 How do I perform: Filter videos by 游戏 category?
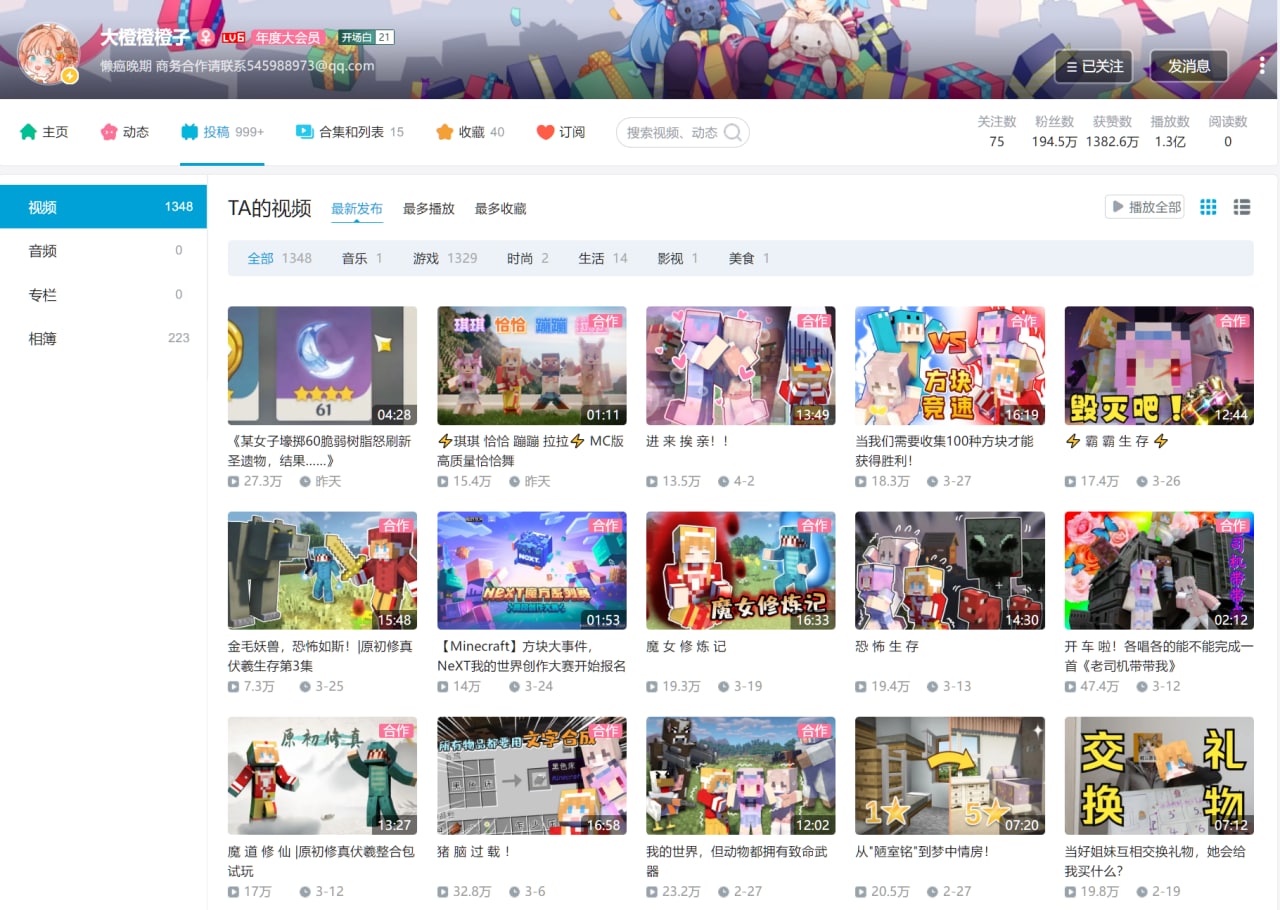tap(426, 258)
